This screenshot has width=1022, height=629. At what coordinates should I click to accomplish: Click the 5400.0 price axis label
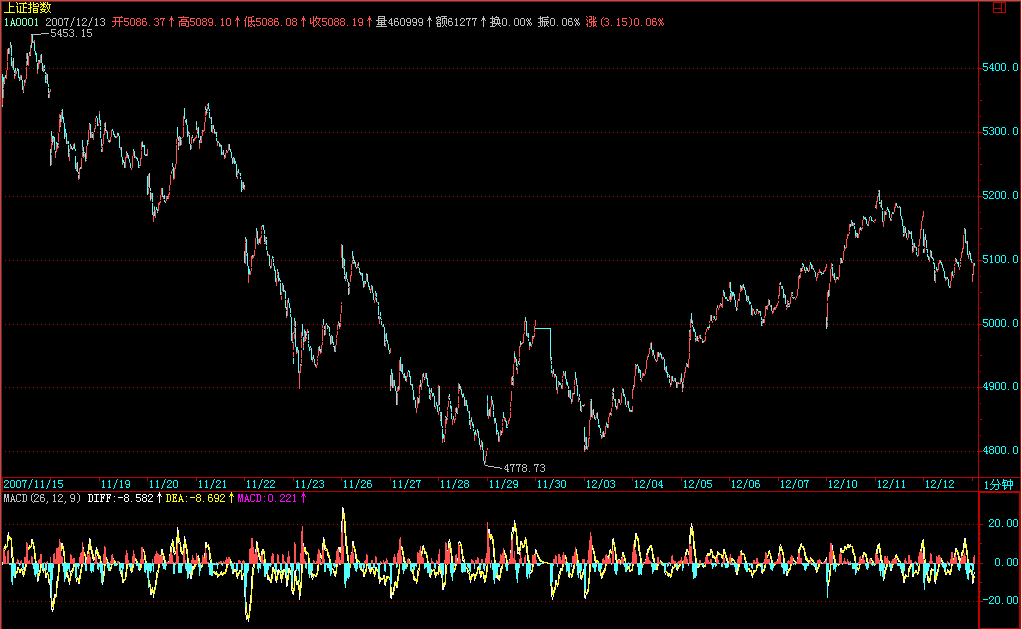[x=1000, y=68]
